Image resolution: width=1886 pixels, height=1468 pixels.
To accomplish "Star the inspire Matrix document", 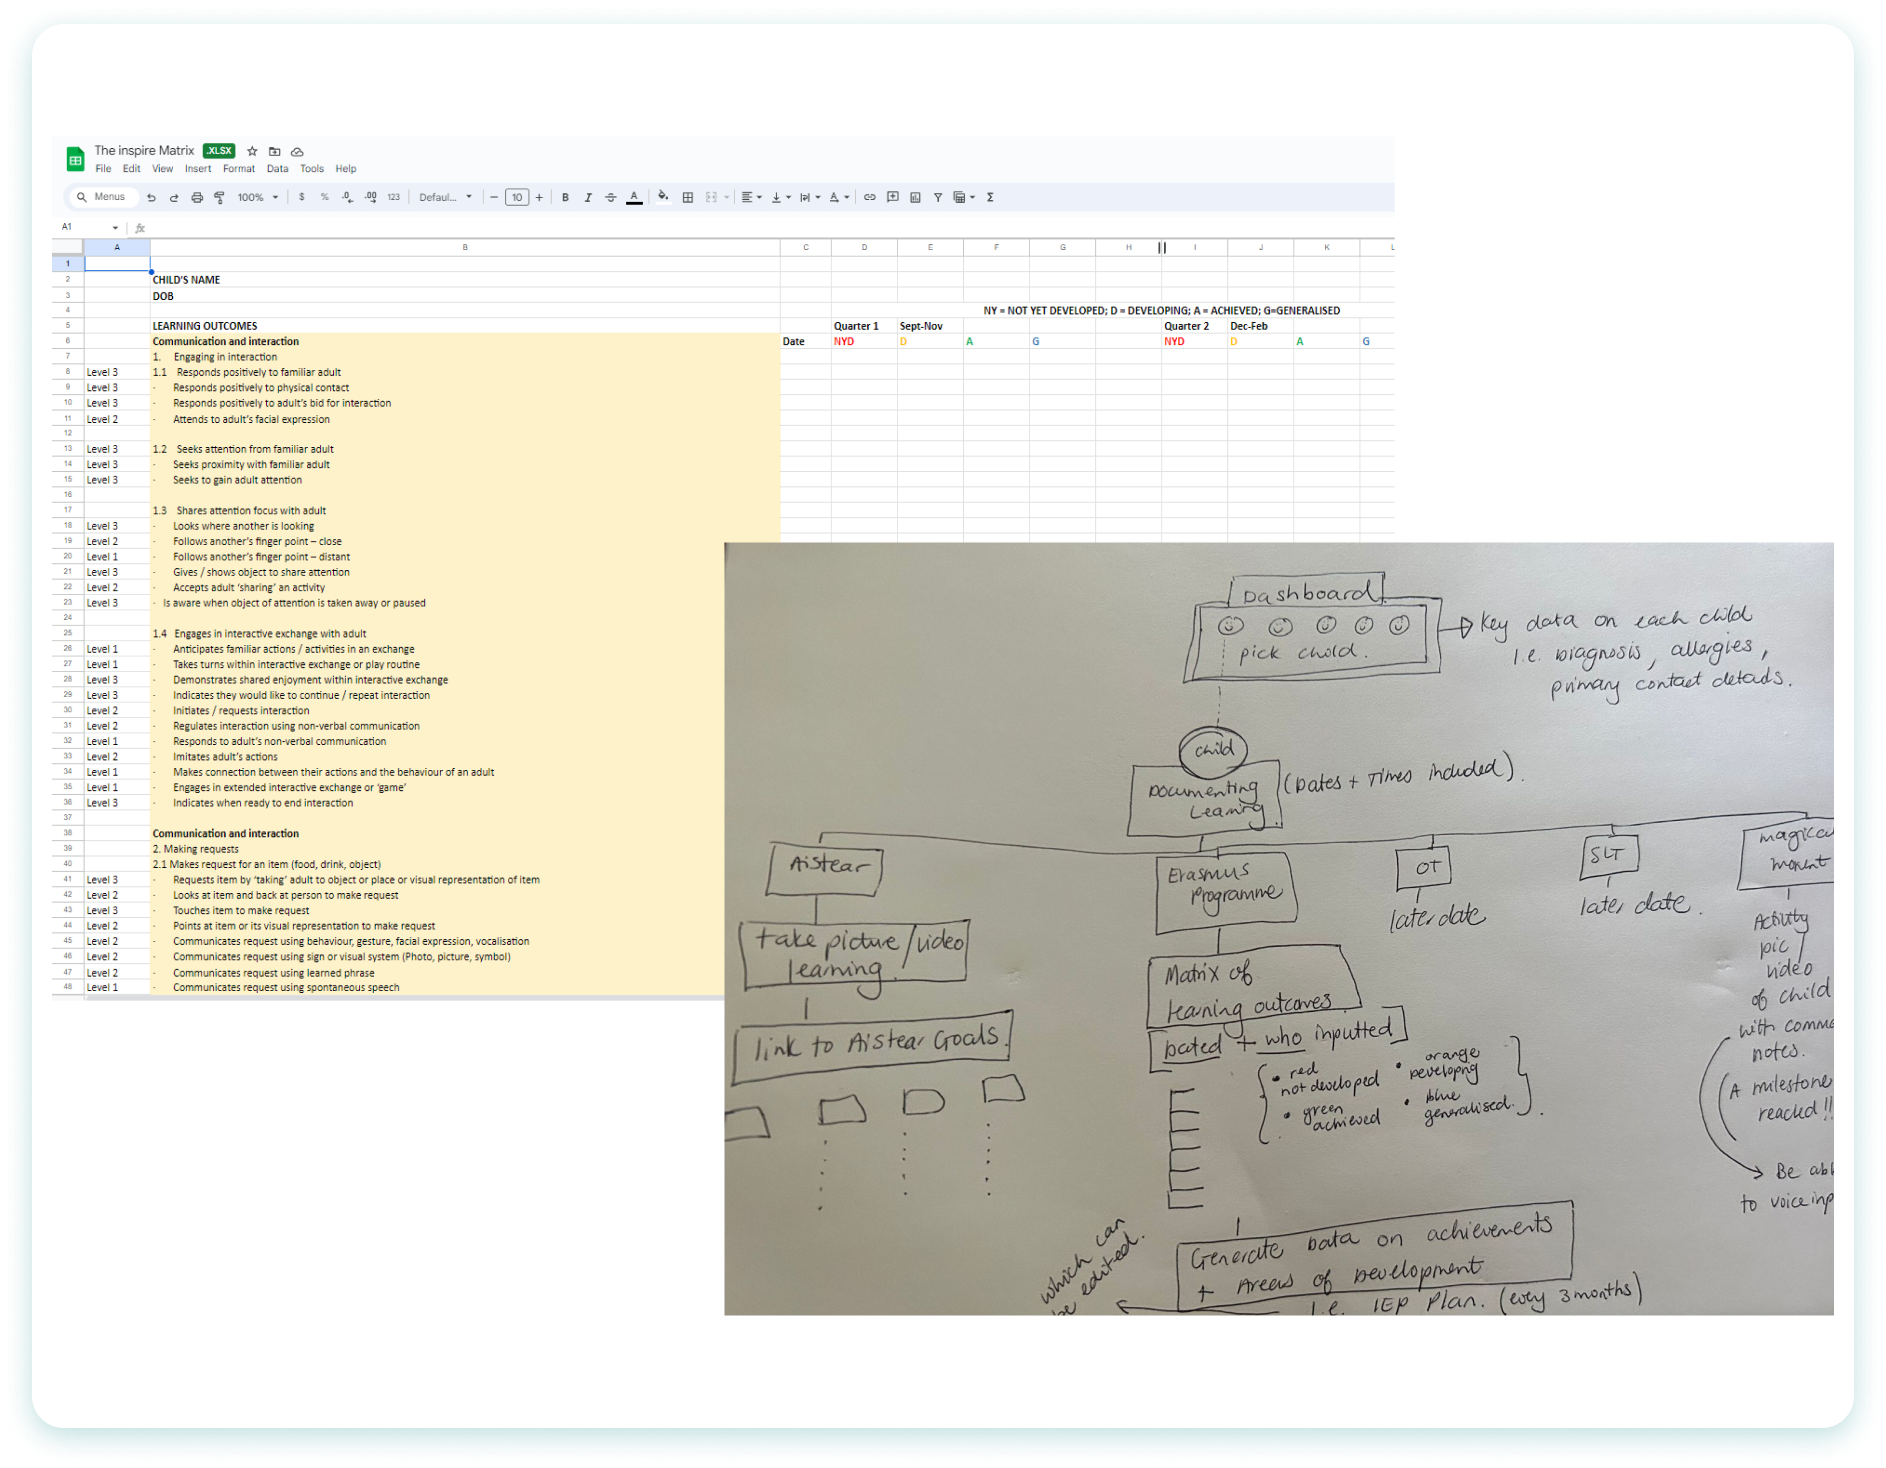I will [252, 152].
